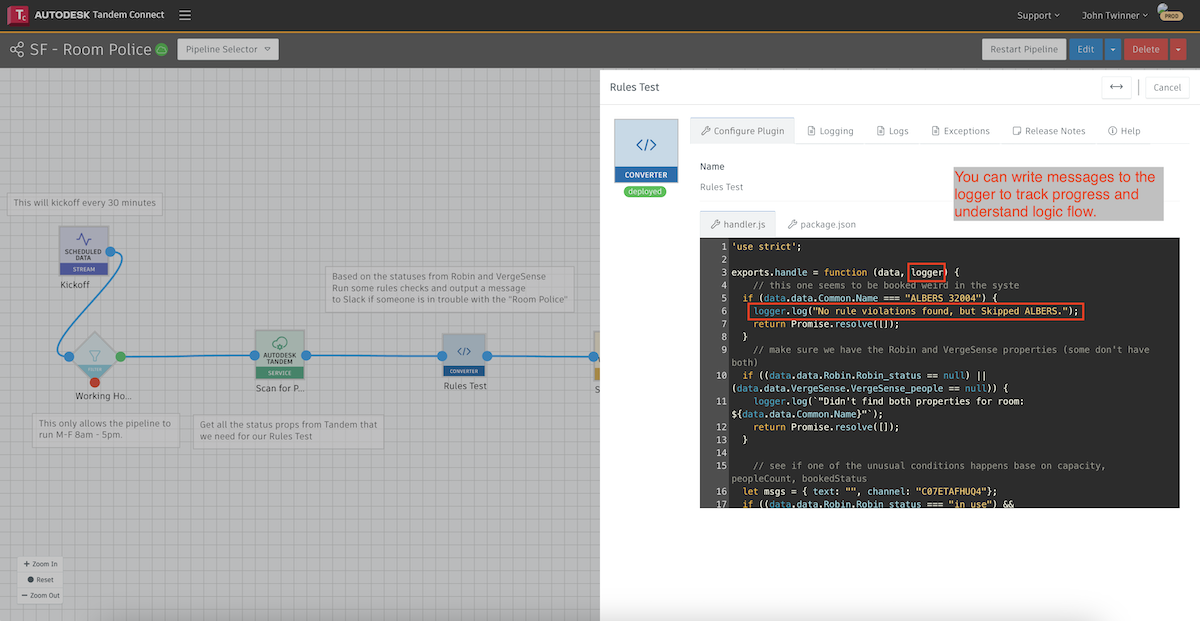Click the Cancel button in Rules Test panel
1200x621 pixels.
click(x=1167, y=87)
